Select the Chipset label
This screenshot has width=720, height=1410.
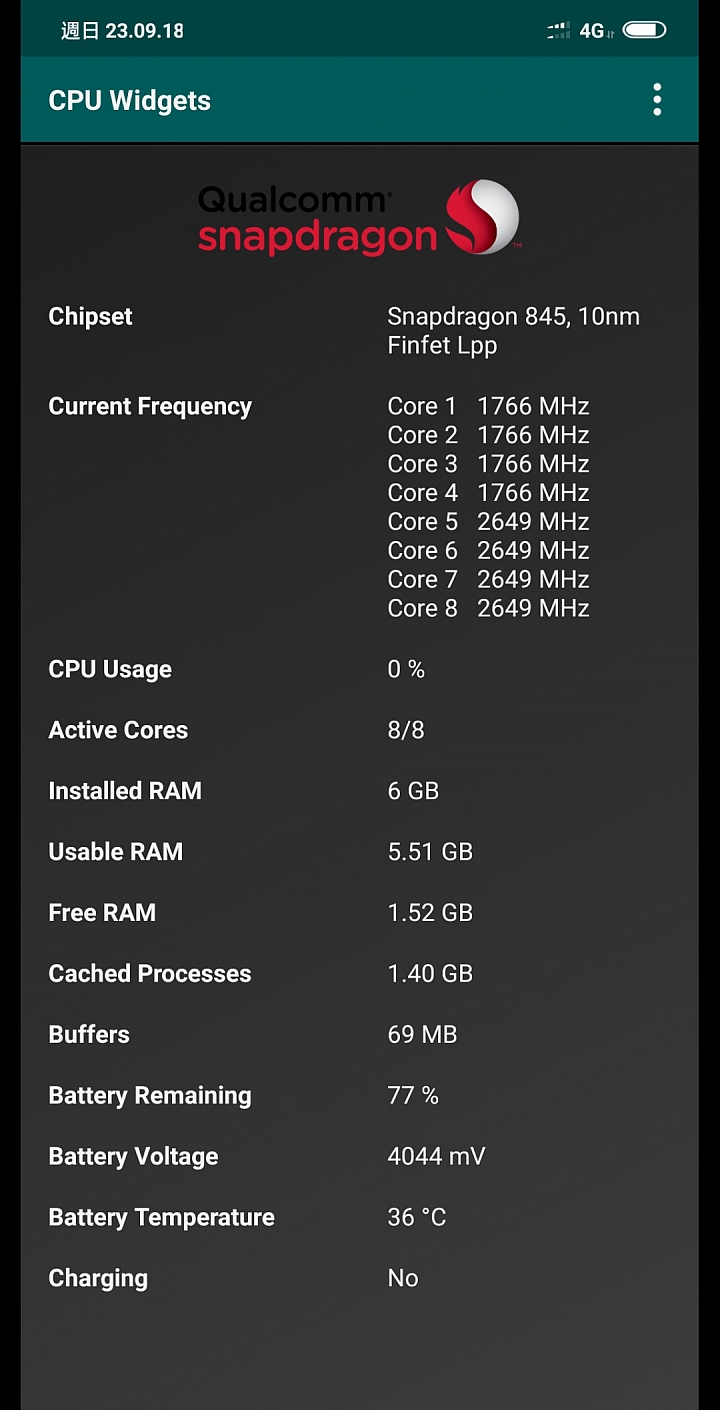(90, 316)
